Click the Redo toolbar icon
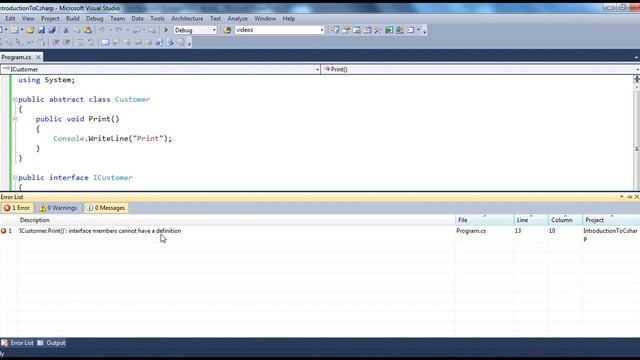The width and height of the screenshot is (640, 360). [x=118, y=30]
